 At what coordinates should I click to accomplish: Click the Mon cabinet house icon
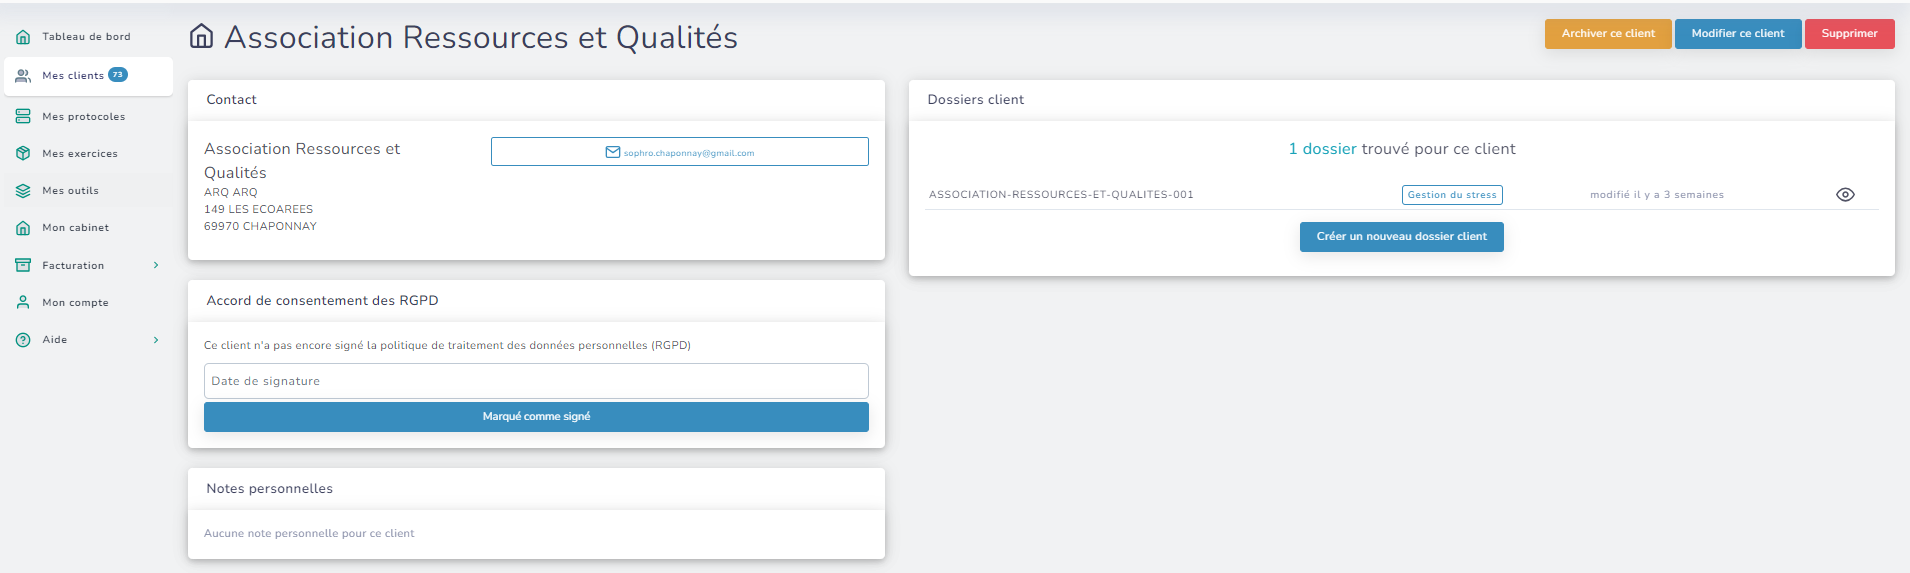click(x=23, y=228)
